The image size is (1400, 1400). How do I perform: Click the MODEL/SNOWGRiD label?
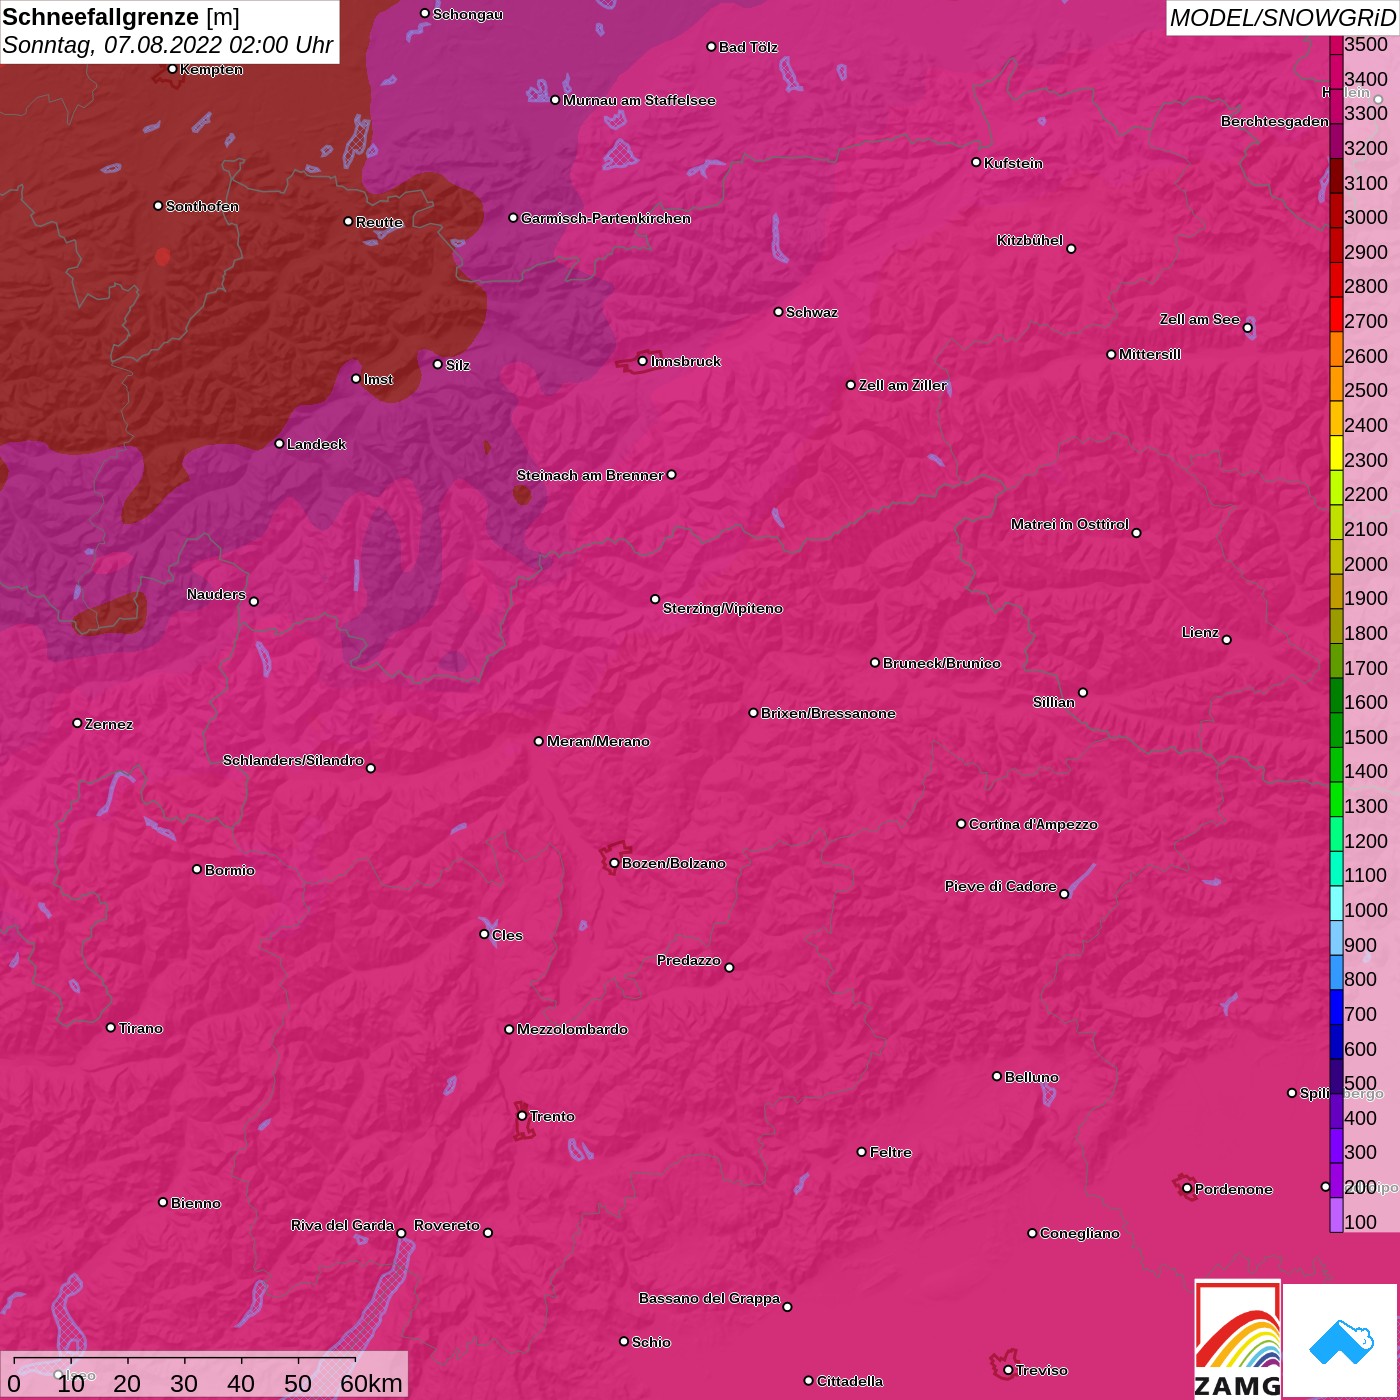click(x=1282, y=18)
